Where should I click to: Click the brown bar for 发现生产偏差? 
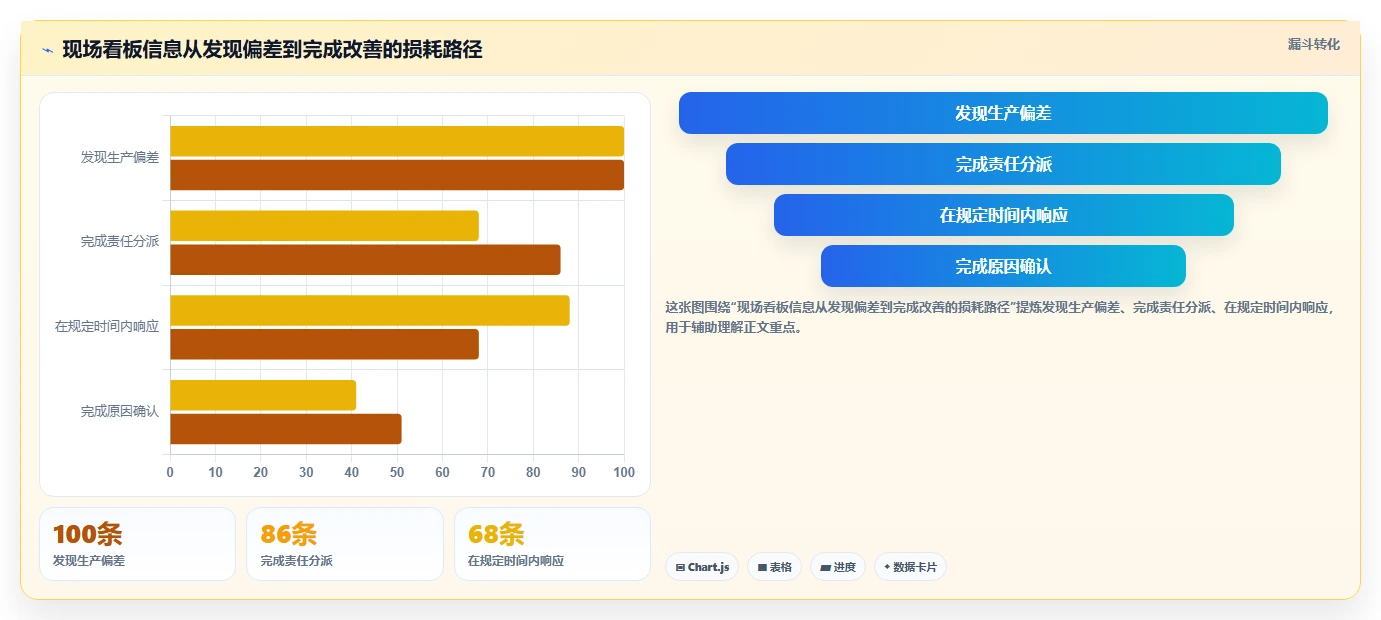coord(397,175)
